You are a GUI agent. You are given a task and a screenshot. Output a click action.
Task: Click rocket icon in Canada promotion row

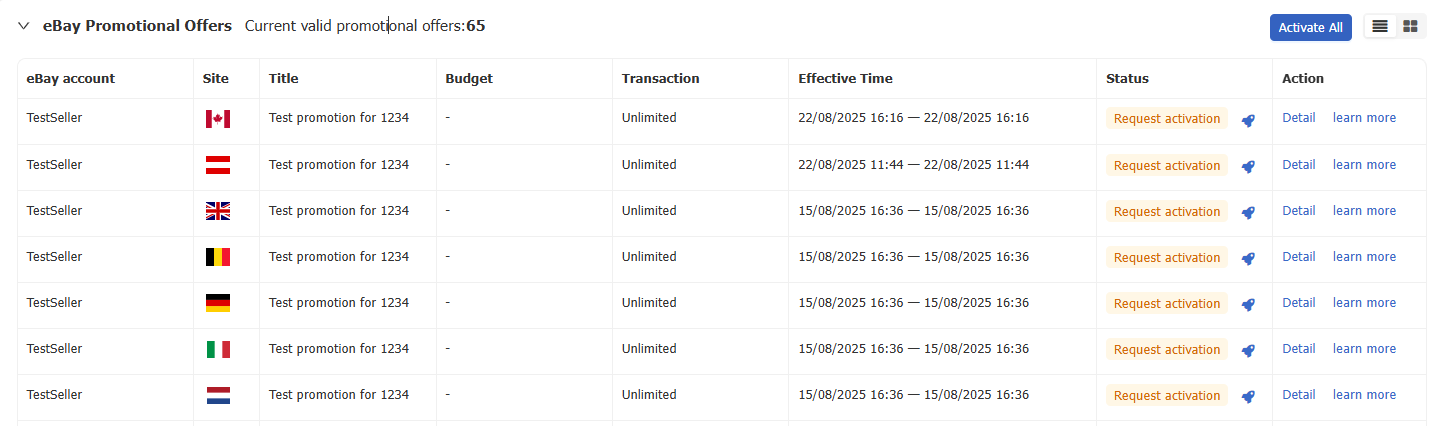tap(1248, 120)
